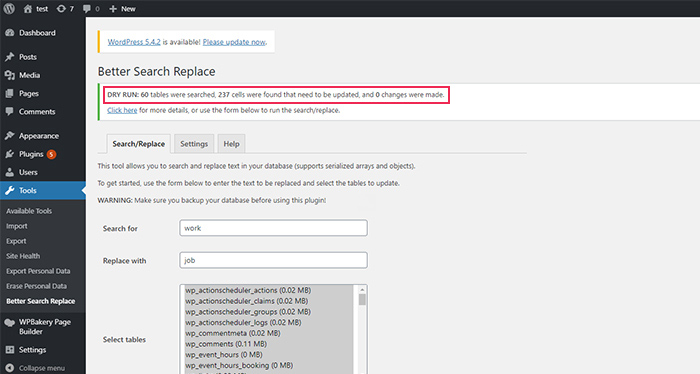The height and width of the screenshot is (374, 700).
Task: Click the sidebar Comments speech bubble icon
Action: [x=9, y=112]
